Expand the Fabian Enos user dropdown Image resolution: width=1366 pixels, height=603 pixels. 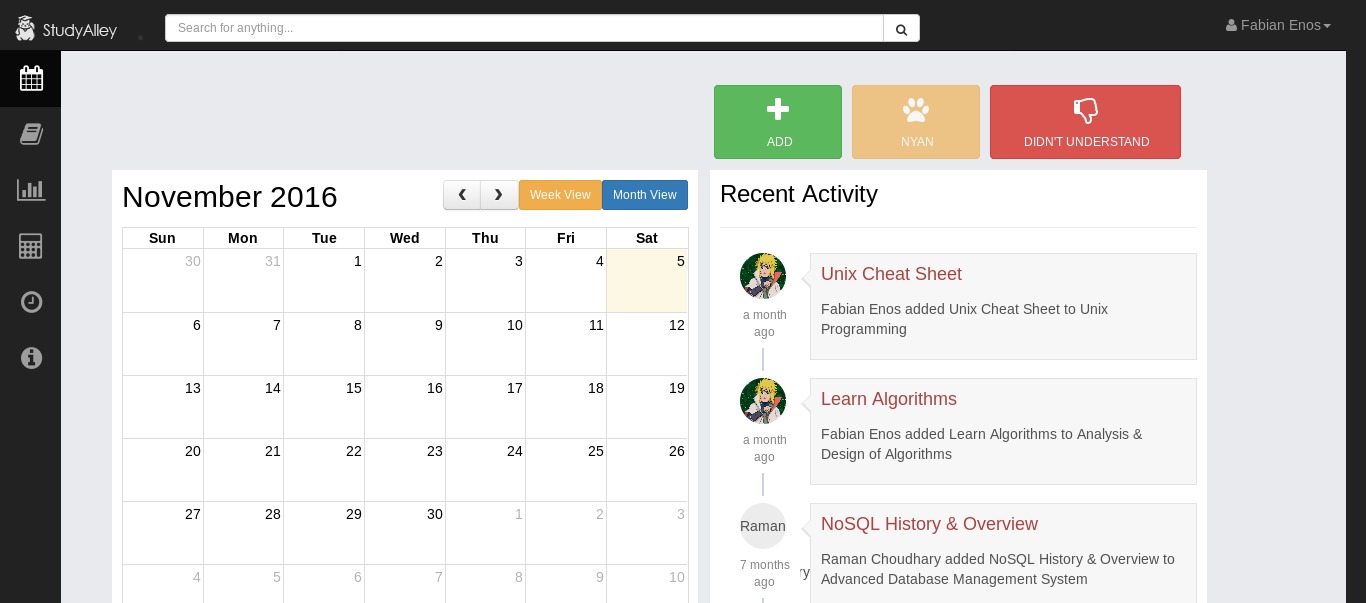pos(1278,26)
